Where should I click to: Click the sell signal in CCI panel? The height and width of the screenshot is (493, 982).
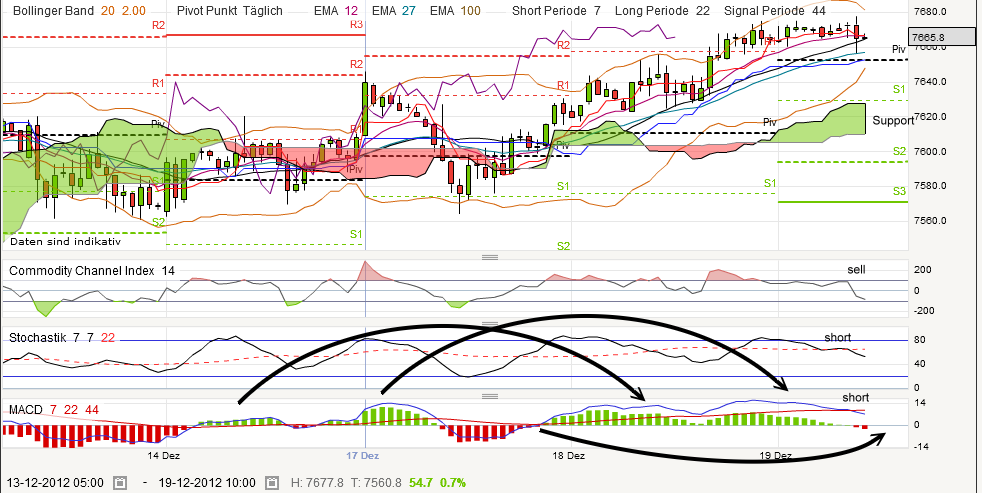click(x=856, y=269)
